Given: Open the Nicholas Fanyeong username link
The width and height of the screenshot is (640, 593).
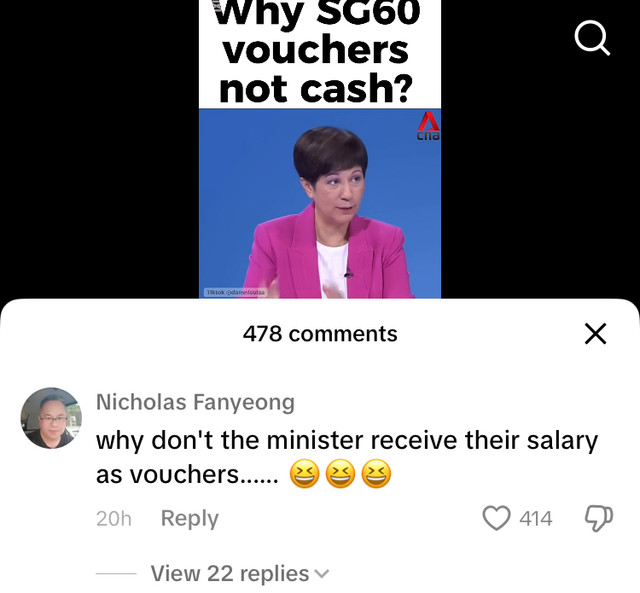Looking at the screenshot, I should (195, 402).
